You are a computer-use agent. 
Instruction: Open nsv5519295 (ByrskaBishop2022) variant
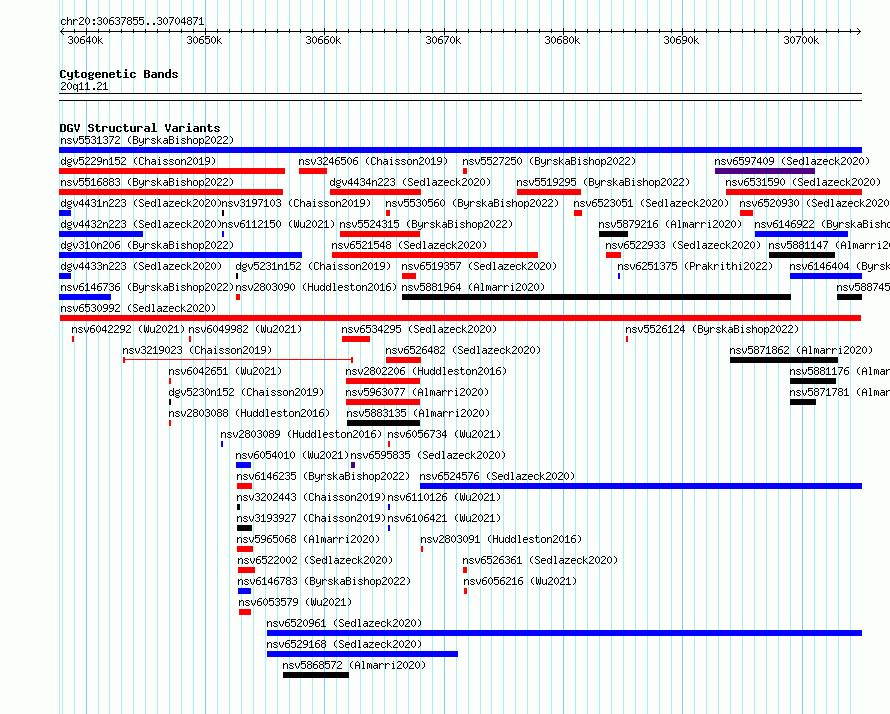point(603,182)
